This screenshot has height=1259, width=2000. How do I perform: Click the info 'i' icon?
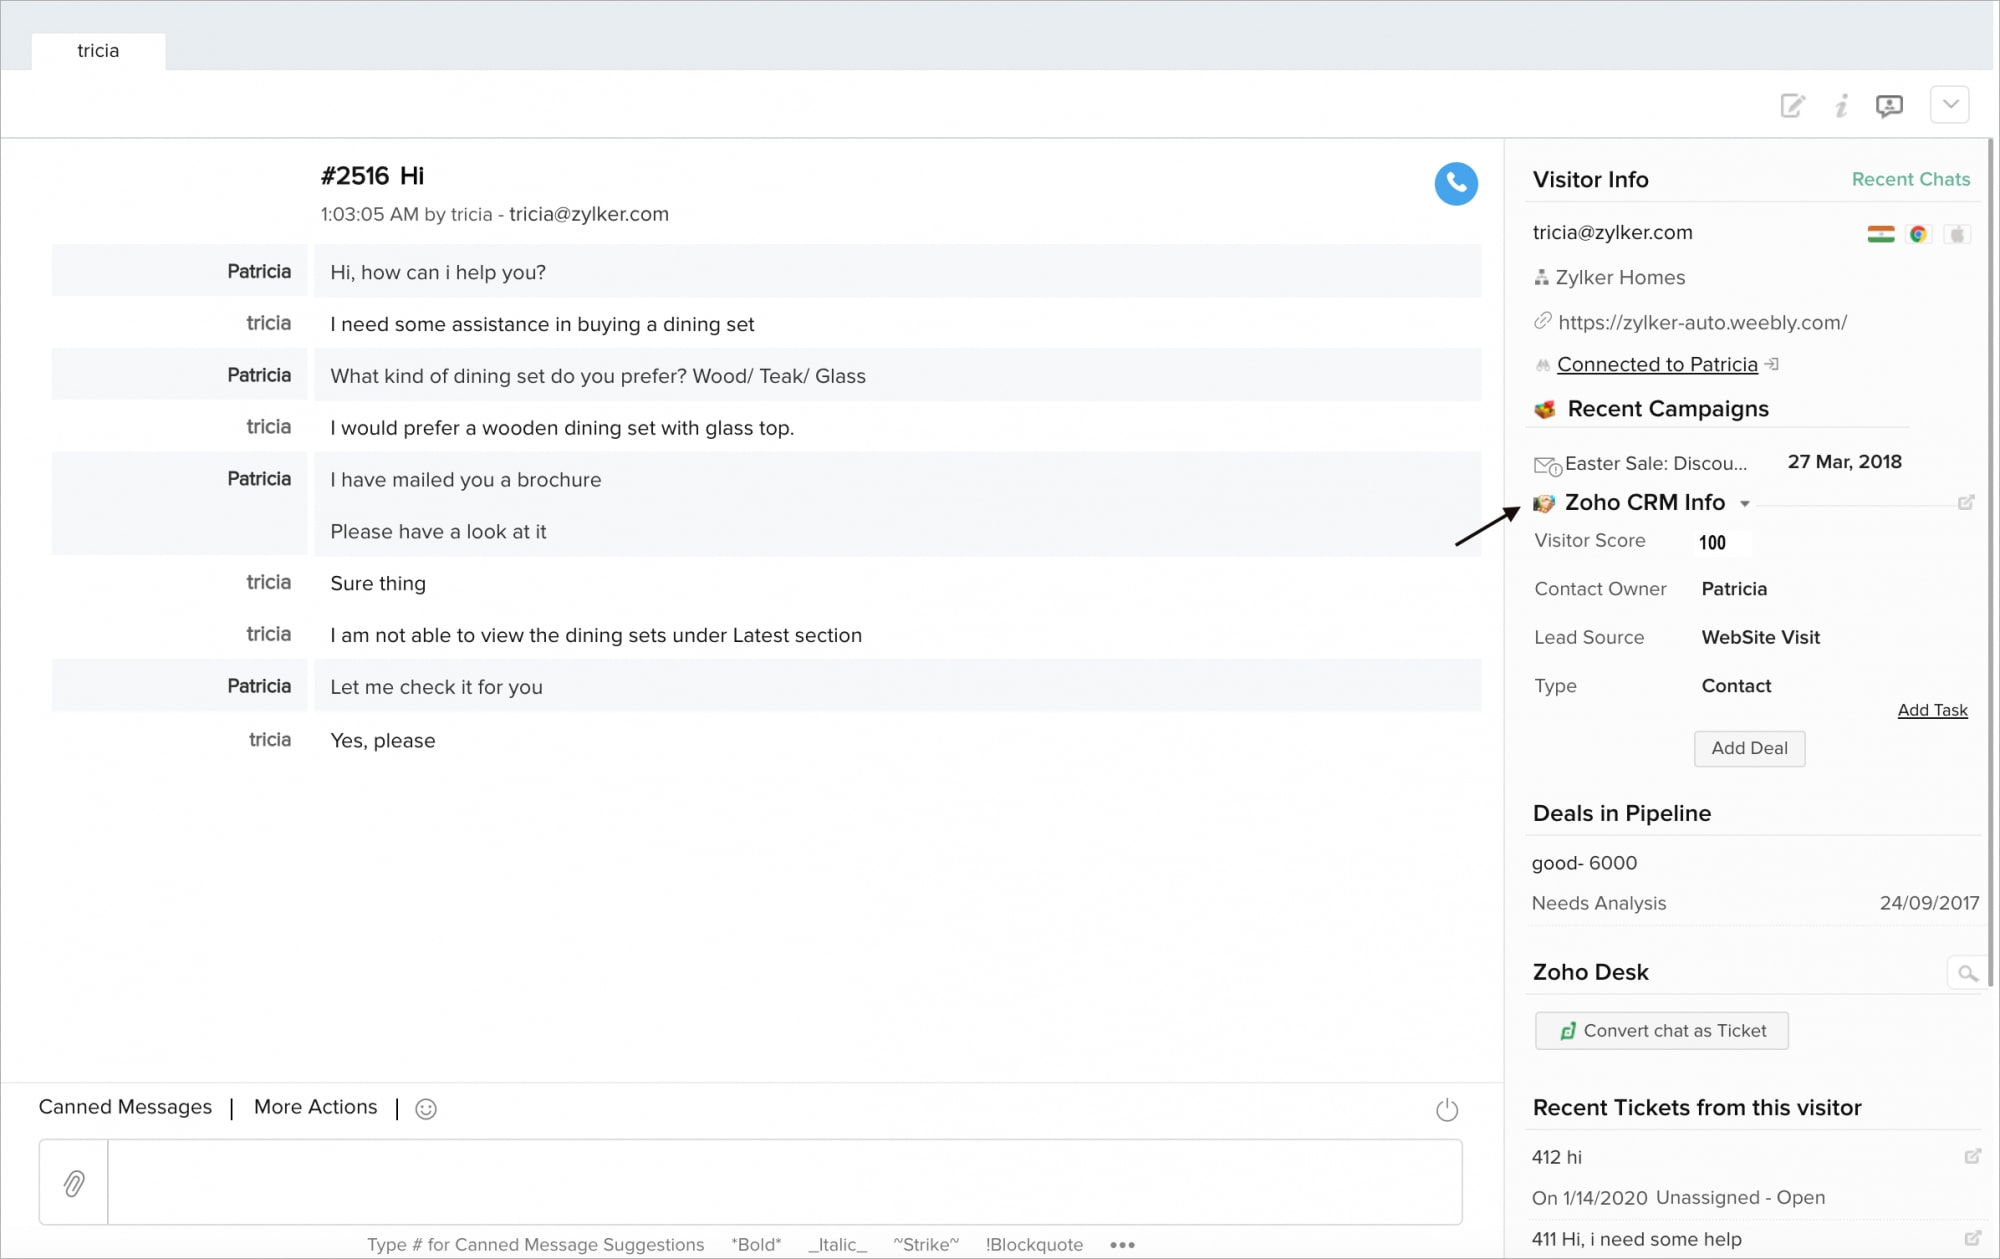point(1841,105)
